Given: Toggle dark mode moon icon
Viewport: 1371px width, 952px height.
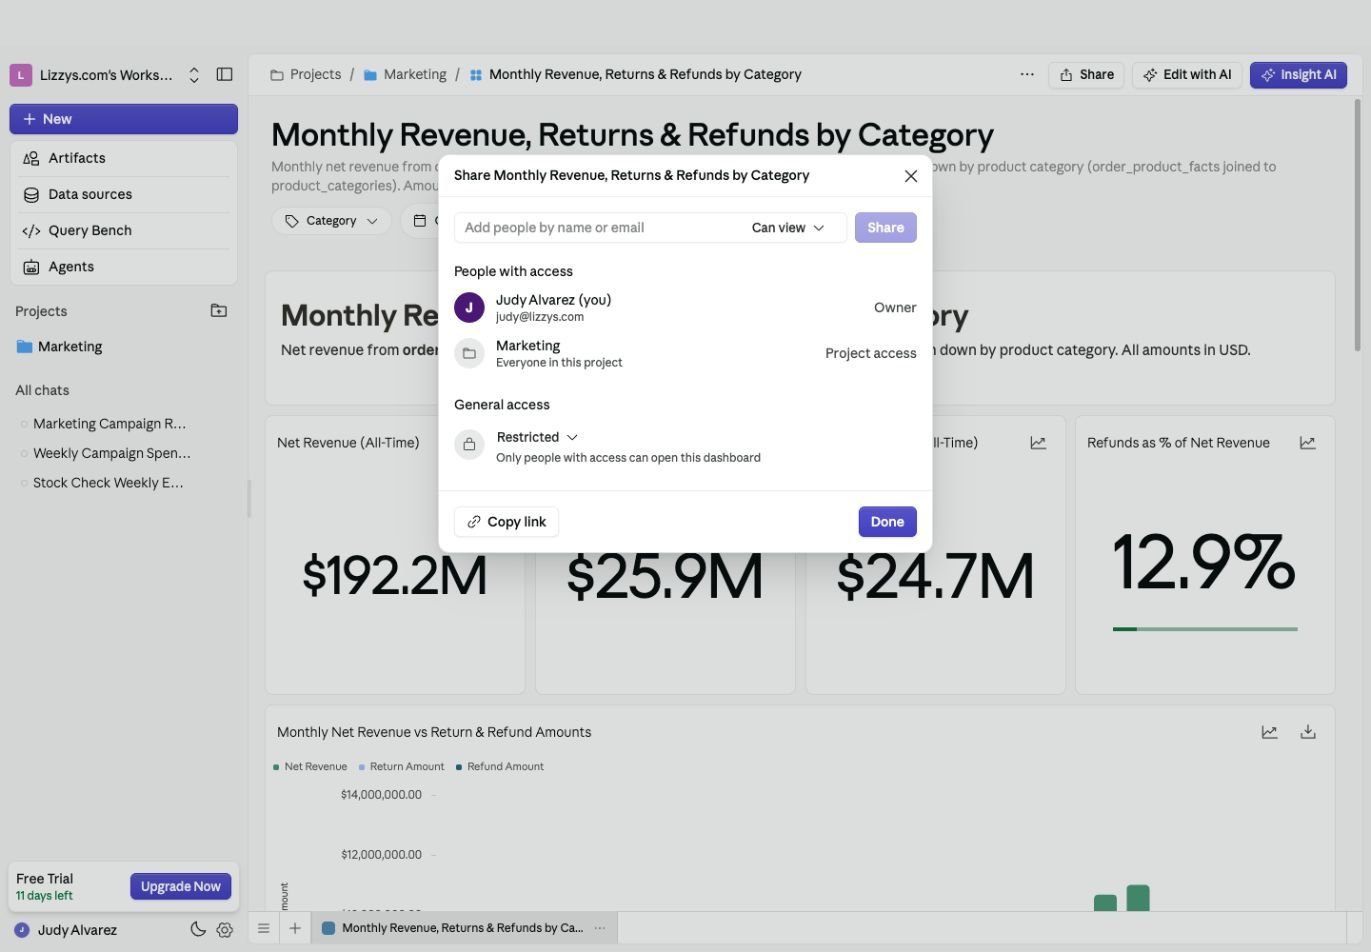Looking at the screenshot, I should [x=198, y=929].
